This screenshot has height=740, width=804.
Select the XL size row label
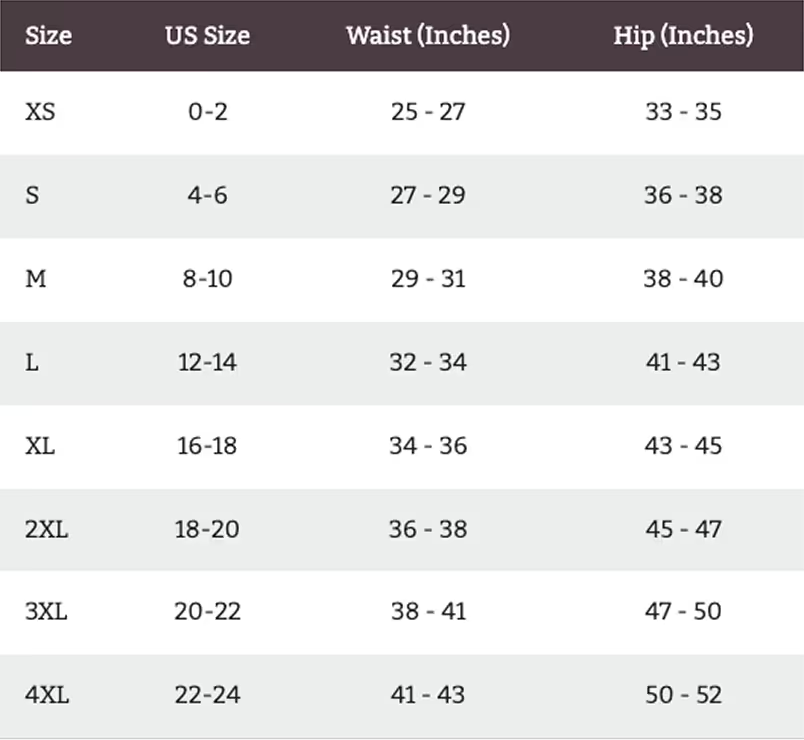pyautogui.click(x=40, y=445)
